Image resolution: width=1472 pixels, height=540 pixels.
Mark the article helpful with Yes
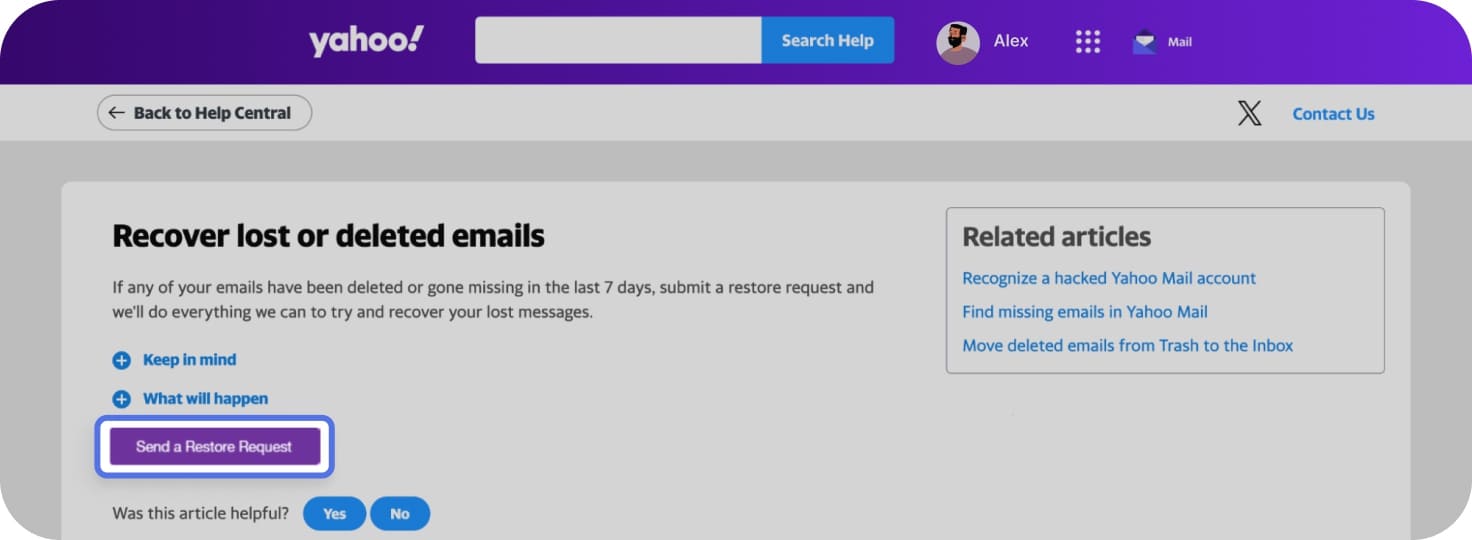pos(334,514)
